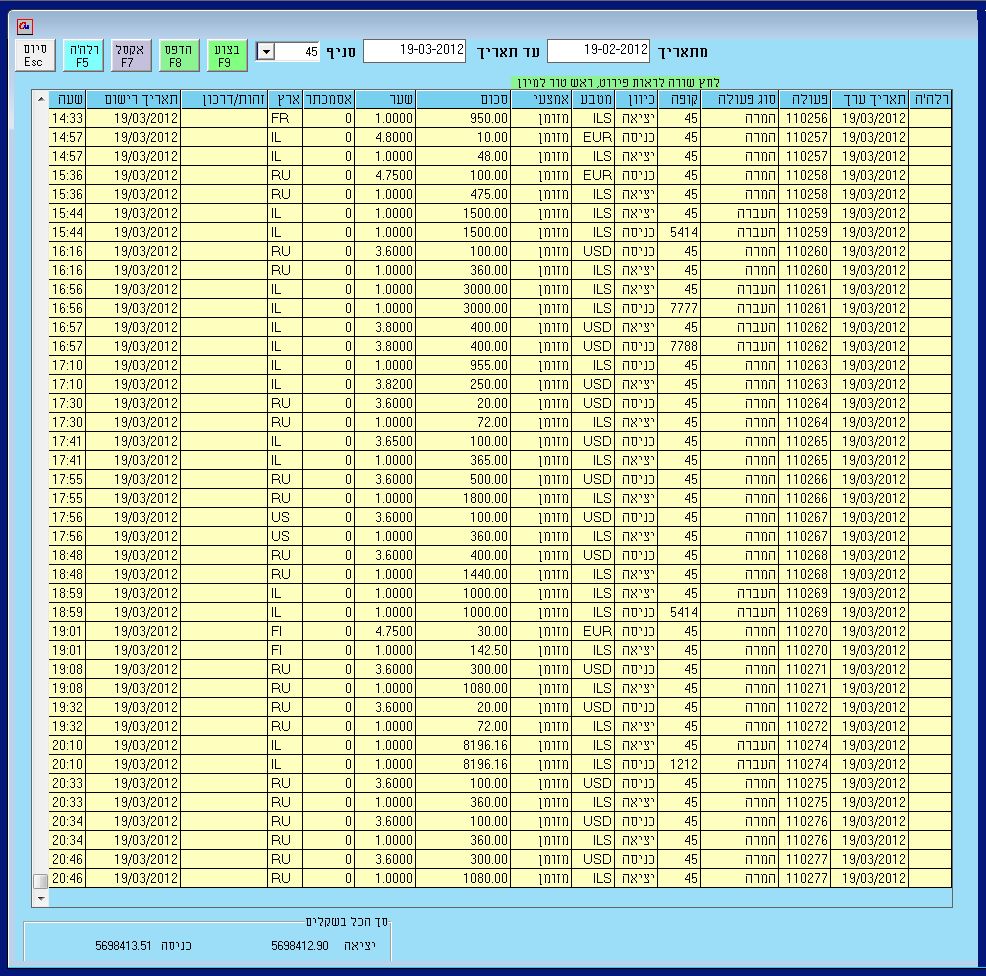The image size is (986, 976).
Task: Click the rate cell 3.8200
Action: (x=385, y=384)
